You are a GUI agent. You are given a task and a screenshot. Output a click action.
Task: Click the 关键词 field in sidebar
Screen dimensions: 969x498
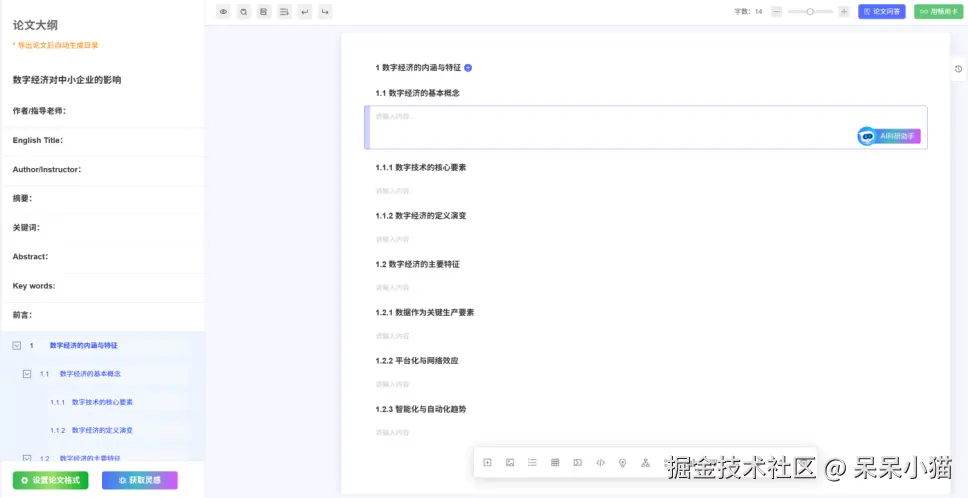pyautogui.click(x=103, y=227)
